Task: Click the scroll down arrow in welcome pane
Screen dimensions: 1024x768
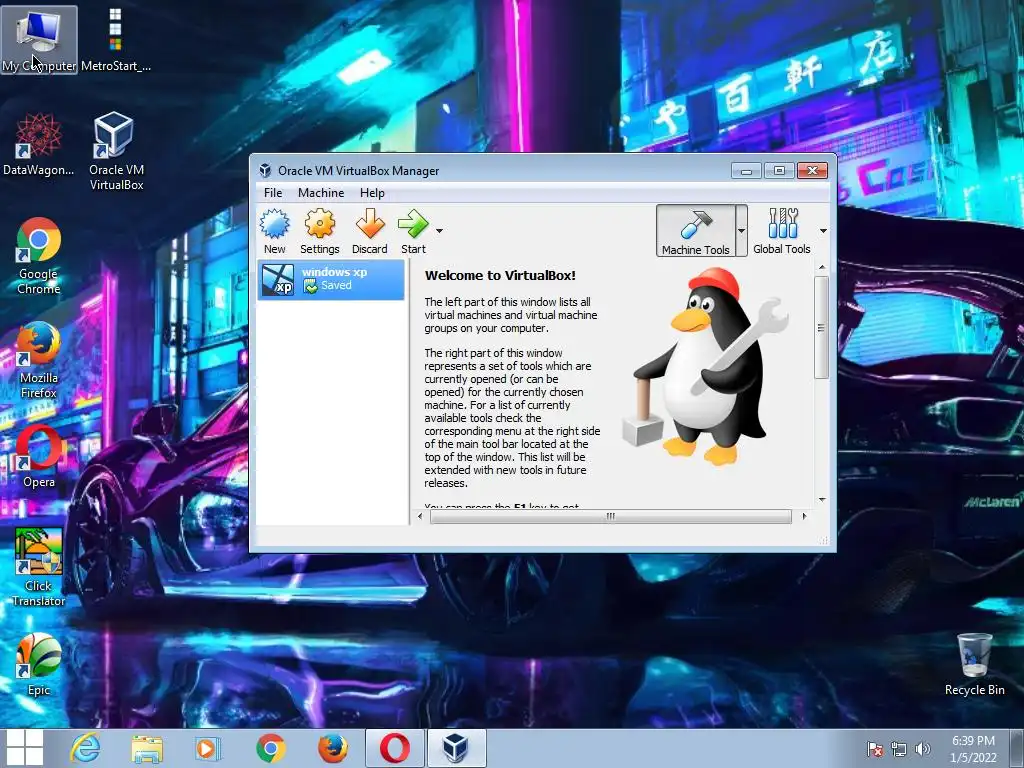Action: 822,500
